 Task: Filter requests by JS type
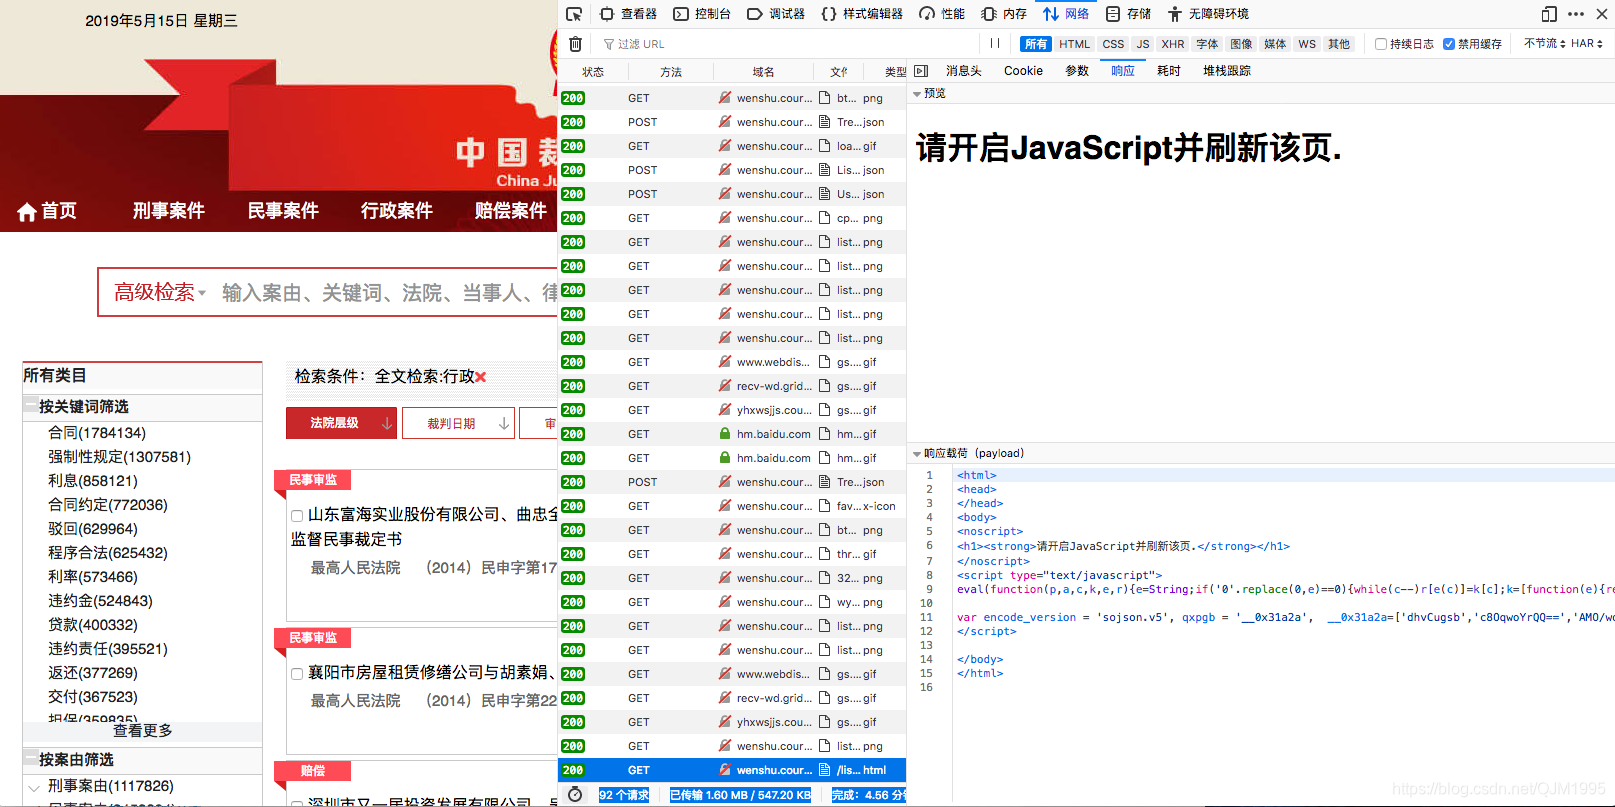(1143, 44)
